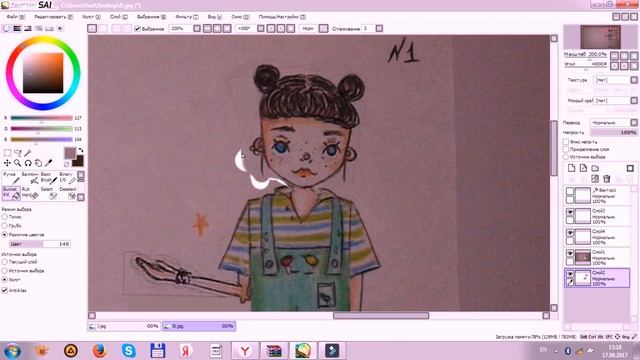Screen dimensions: 640x360
Task: Select the rotate canvas tool
Action: click(28, 163)
